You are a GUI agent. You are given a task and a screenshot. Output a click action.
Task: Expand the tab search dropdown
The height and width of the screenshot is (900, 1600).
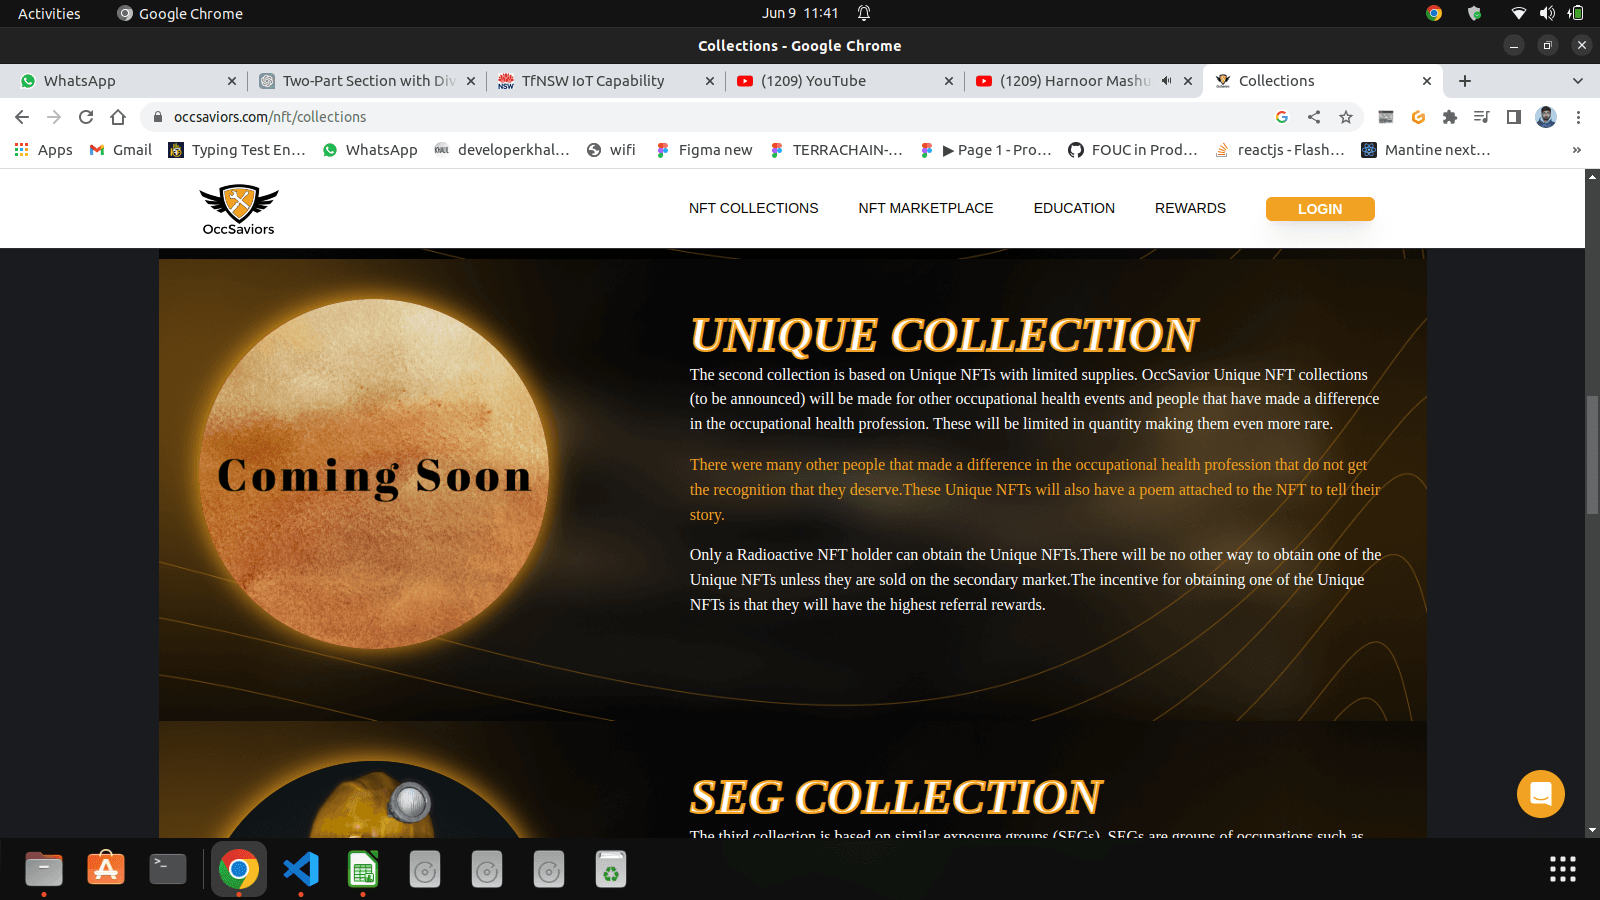[1578, 81]
